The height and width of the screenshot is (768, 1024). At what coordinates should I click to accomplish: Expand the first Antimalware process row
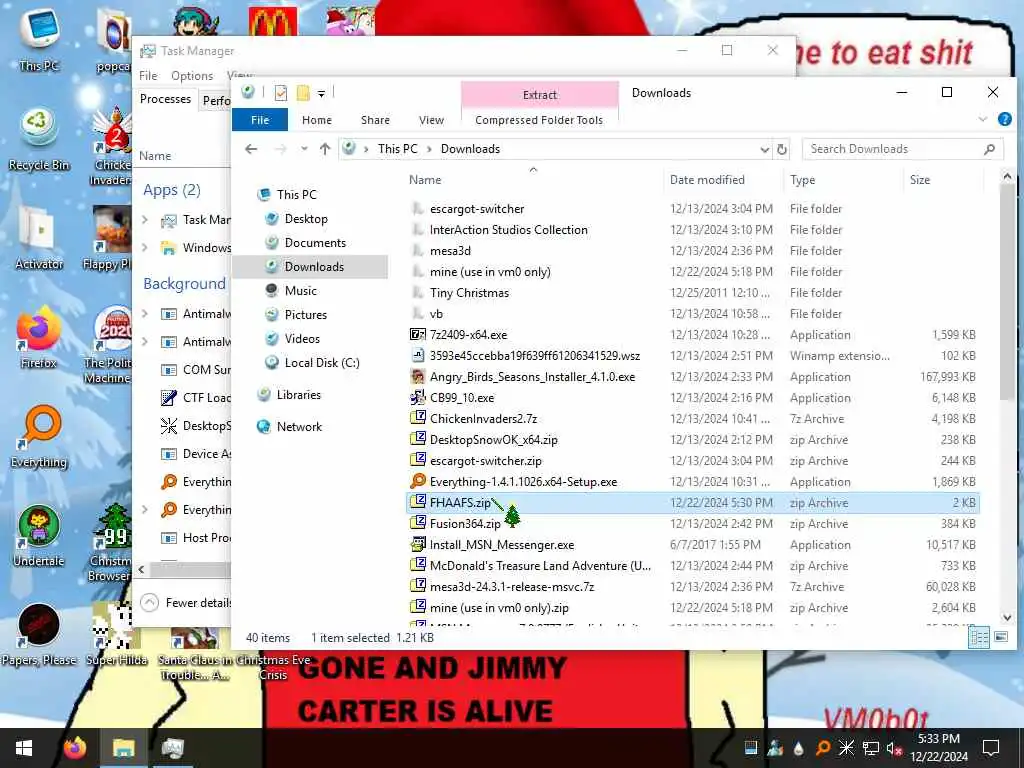[145, 314]
